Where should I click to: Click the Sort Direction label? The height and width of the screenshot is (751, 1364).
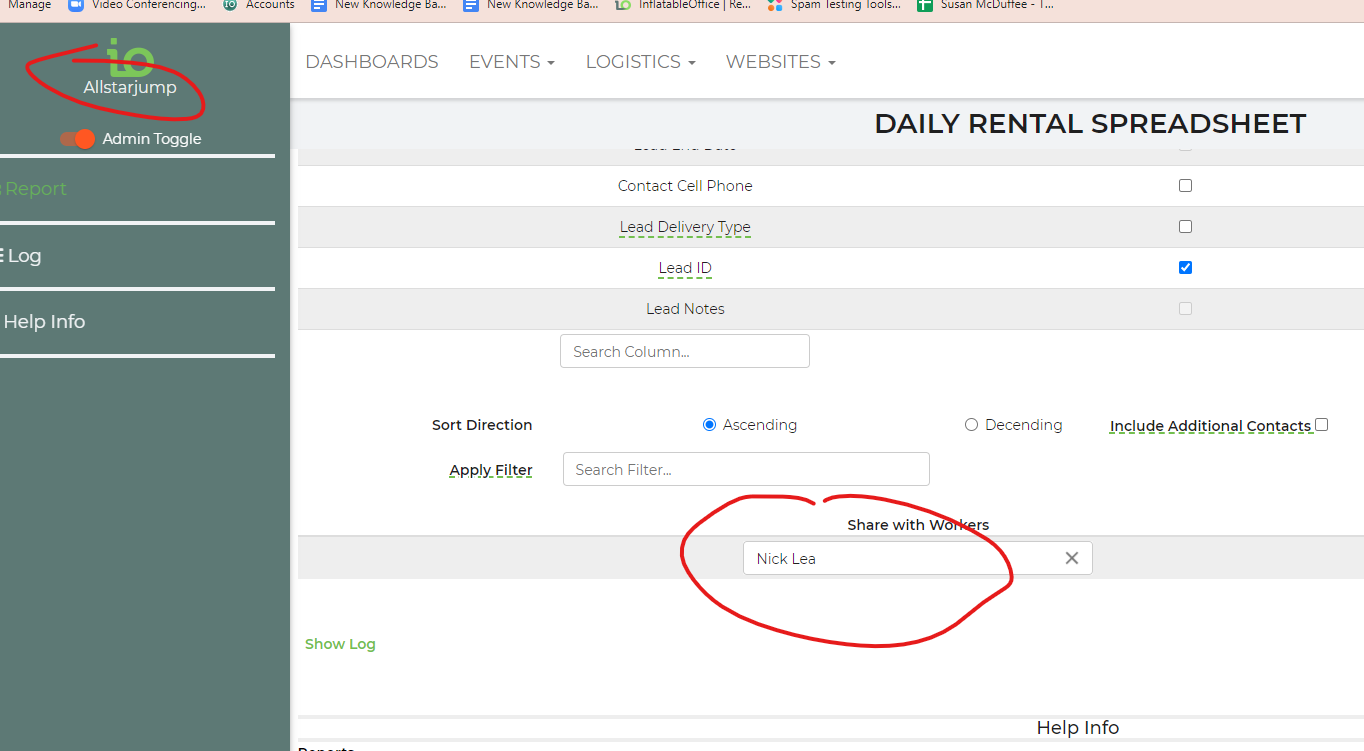tap(482, 425)
